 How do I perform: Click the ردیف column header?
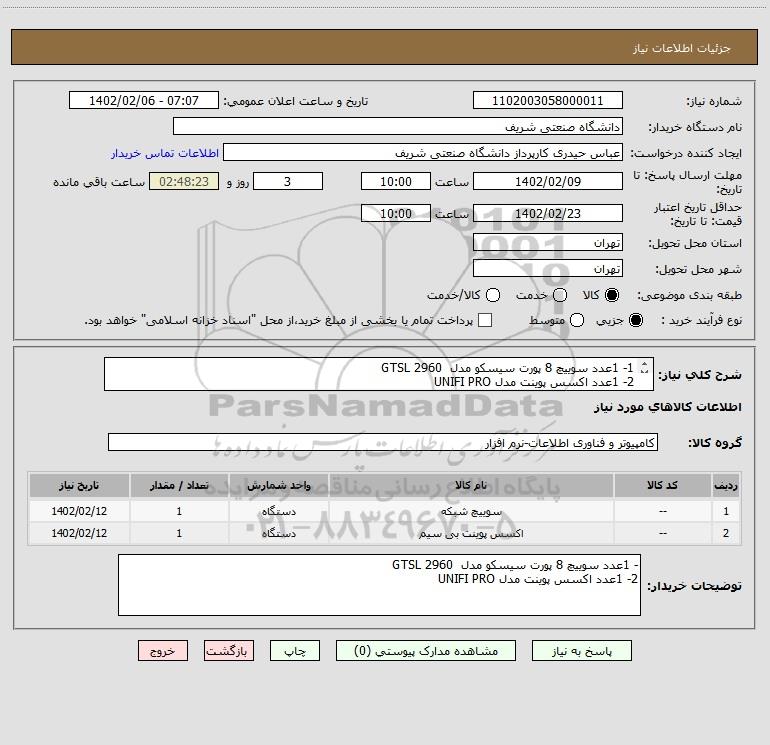[x=726, y=485]
